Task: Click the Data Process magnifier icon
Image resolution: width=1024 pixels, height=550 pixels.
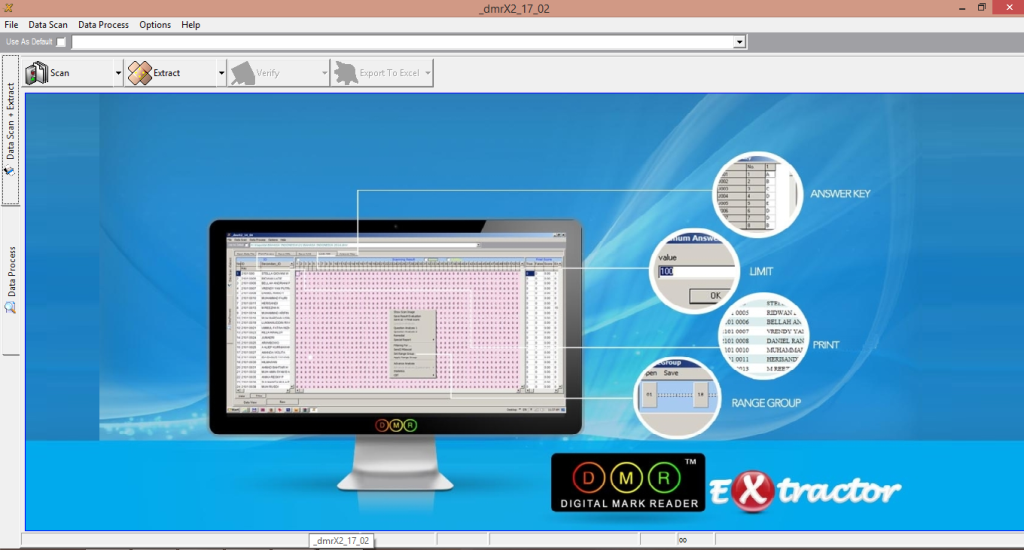Action: coord(10,307)
